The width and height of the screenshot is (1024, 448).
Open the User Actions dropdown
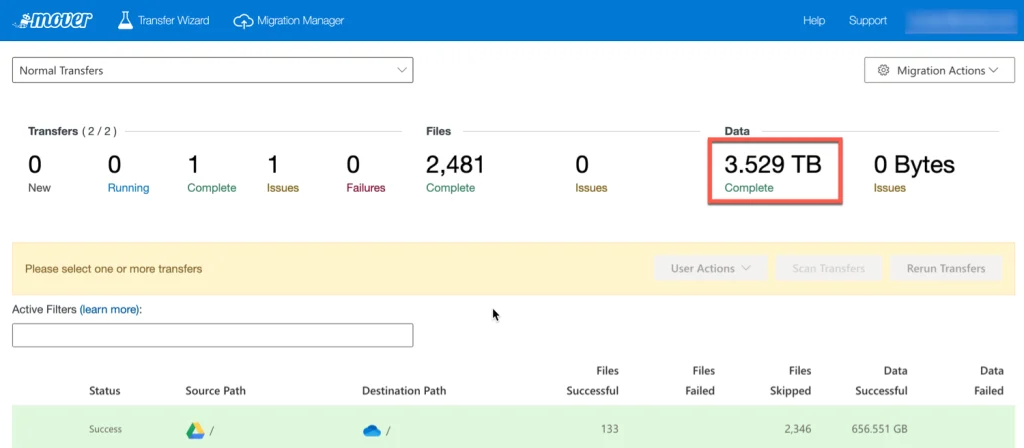point(710,268)
